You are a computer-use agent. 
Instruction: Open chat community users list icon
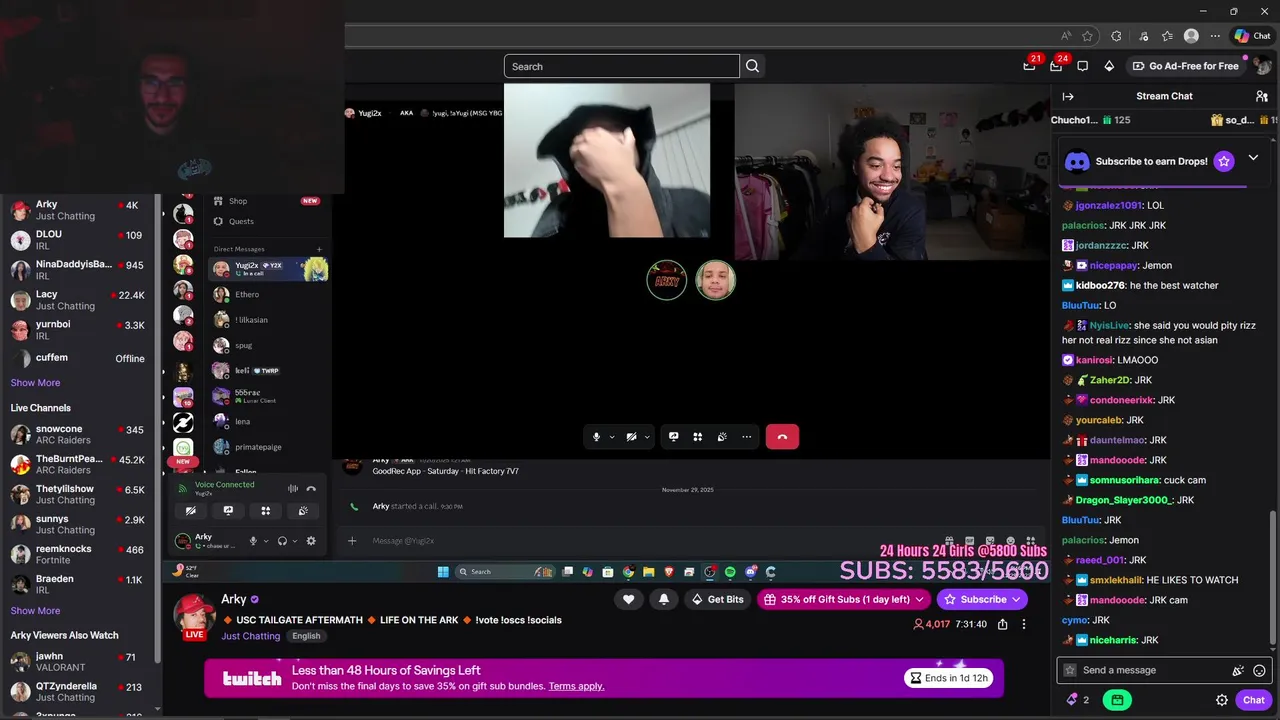(1262, 96)
